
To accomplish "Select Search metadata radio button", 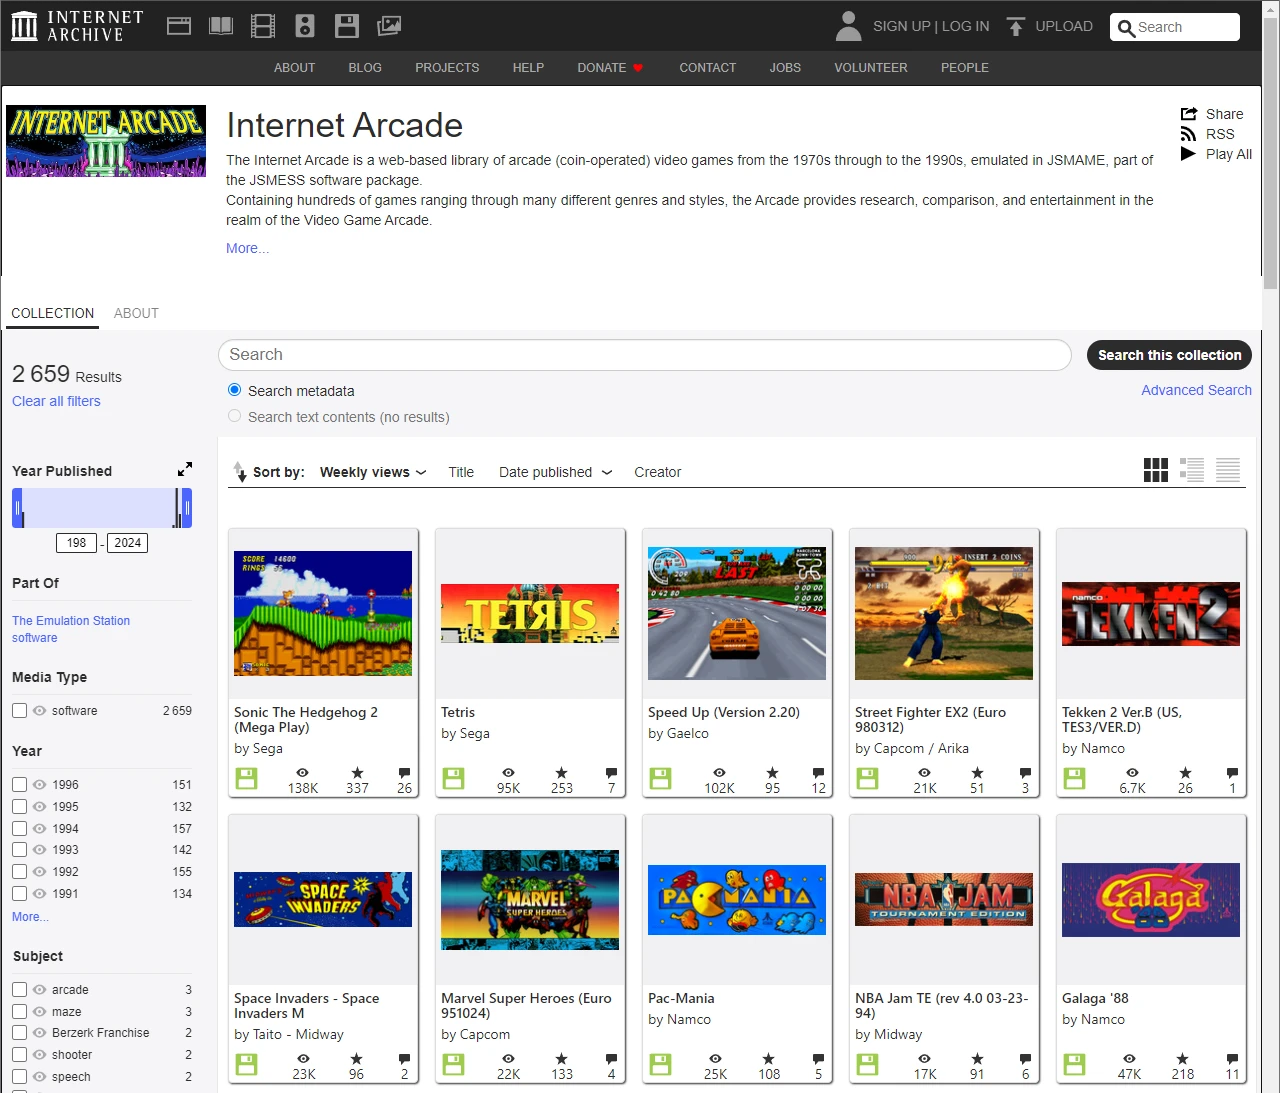I will [x=235, y=390].
